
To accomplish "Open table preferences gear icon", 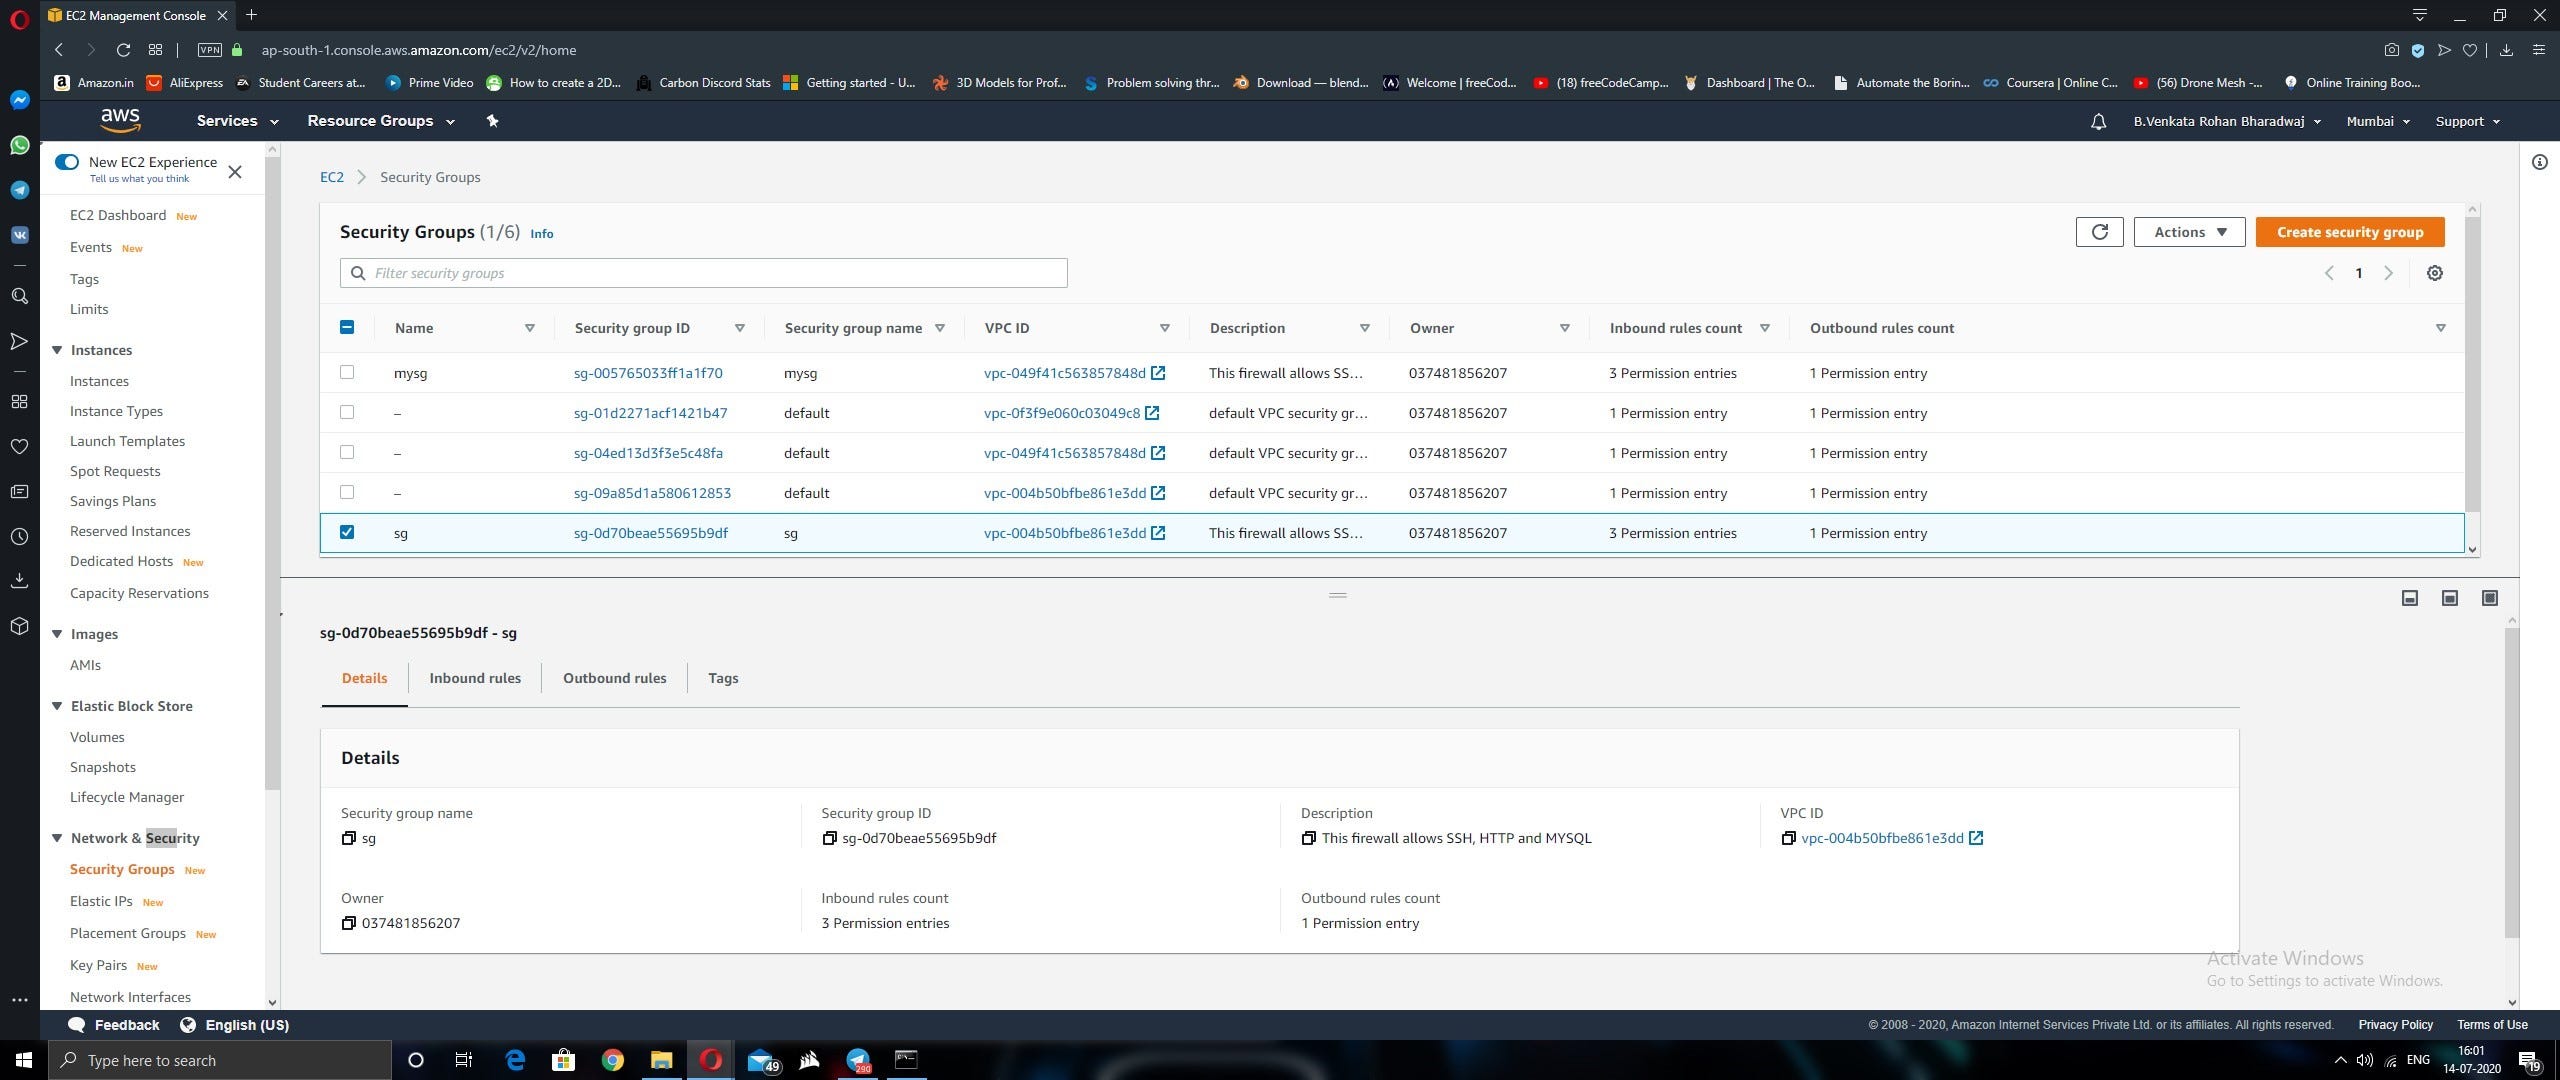I will tap(2435, 273).
